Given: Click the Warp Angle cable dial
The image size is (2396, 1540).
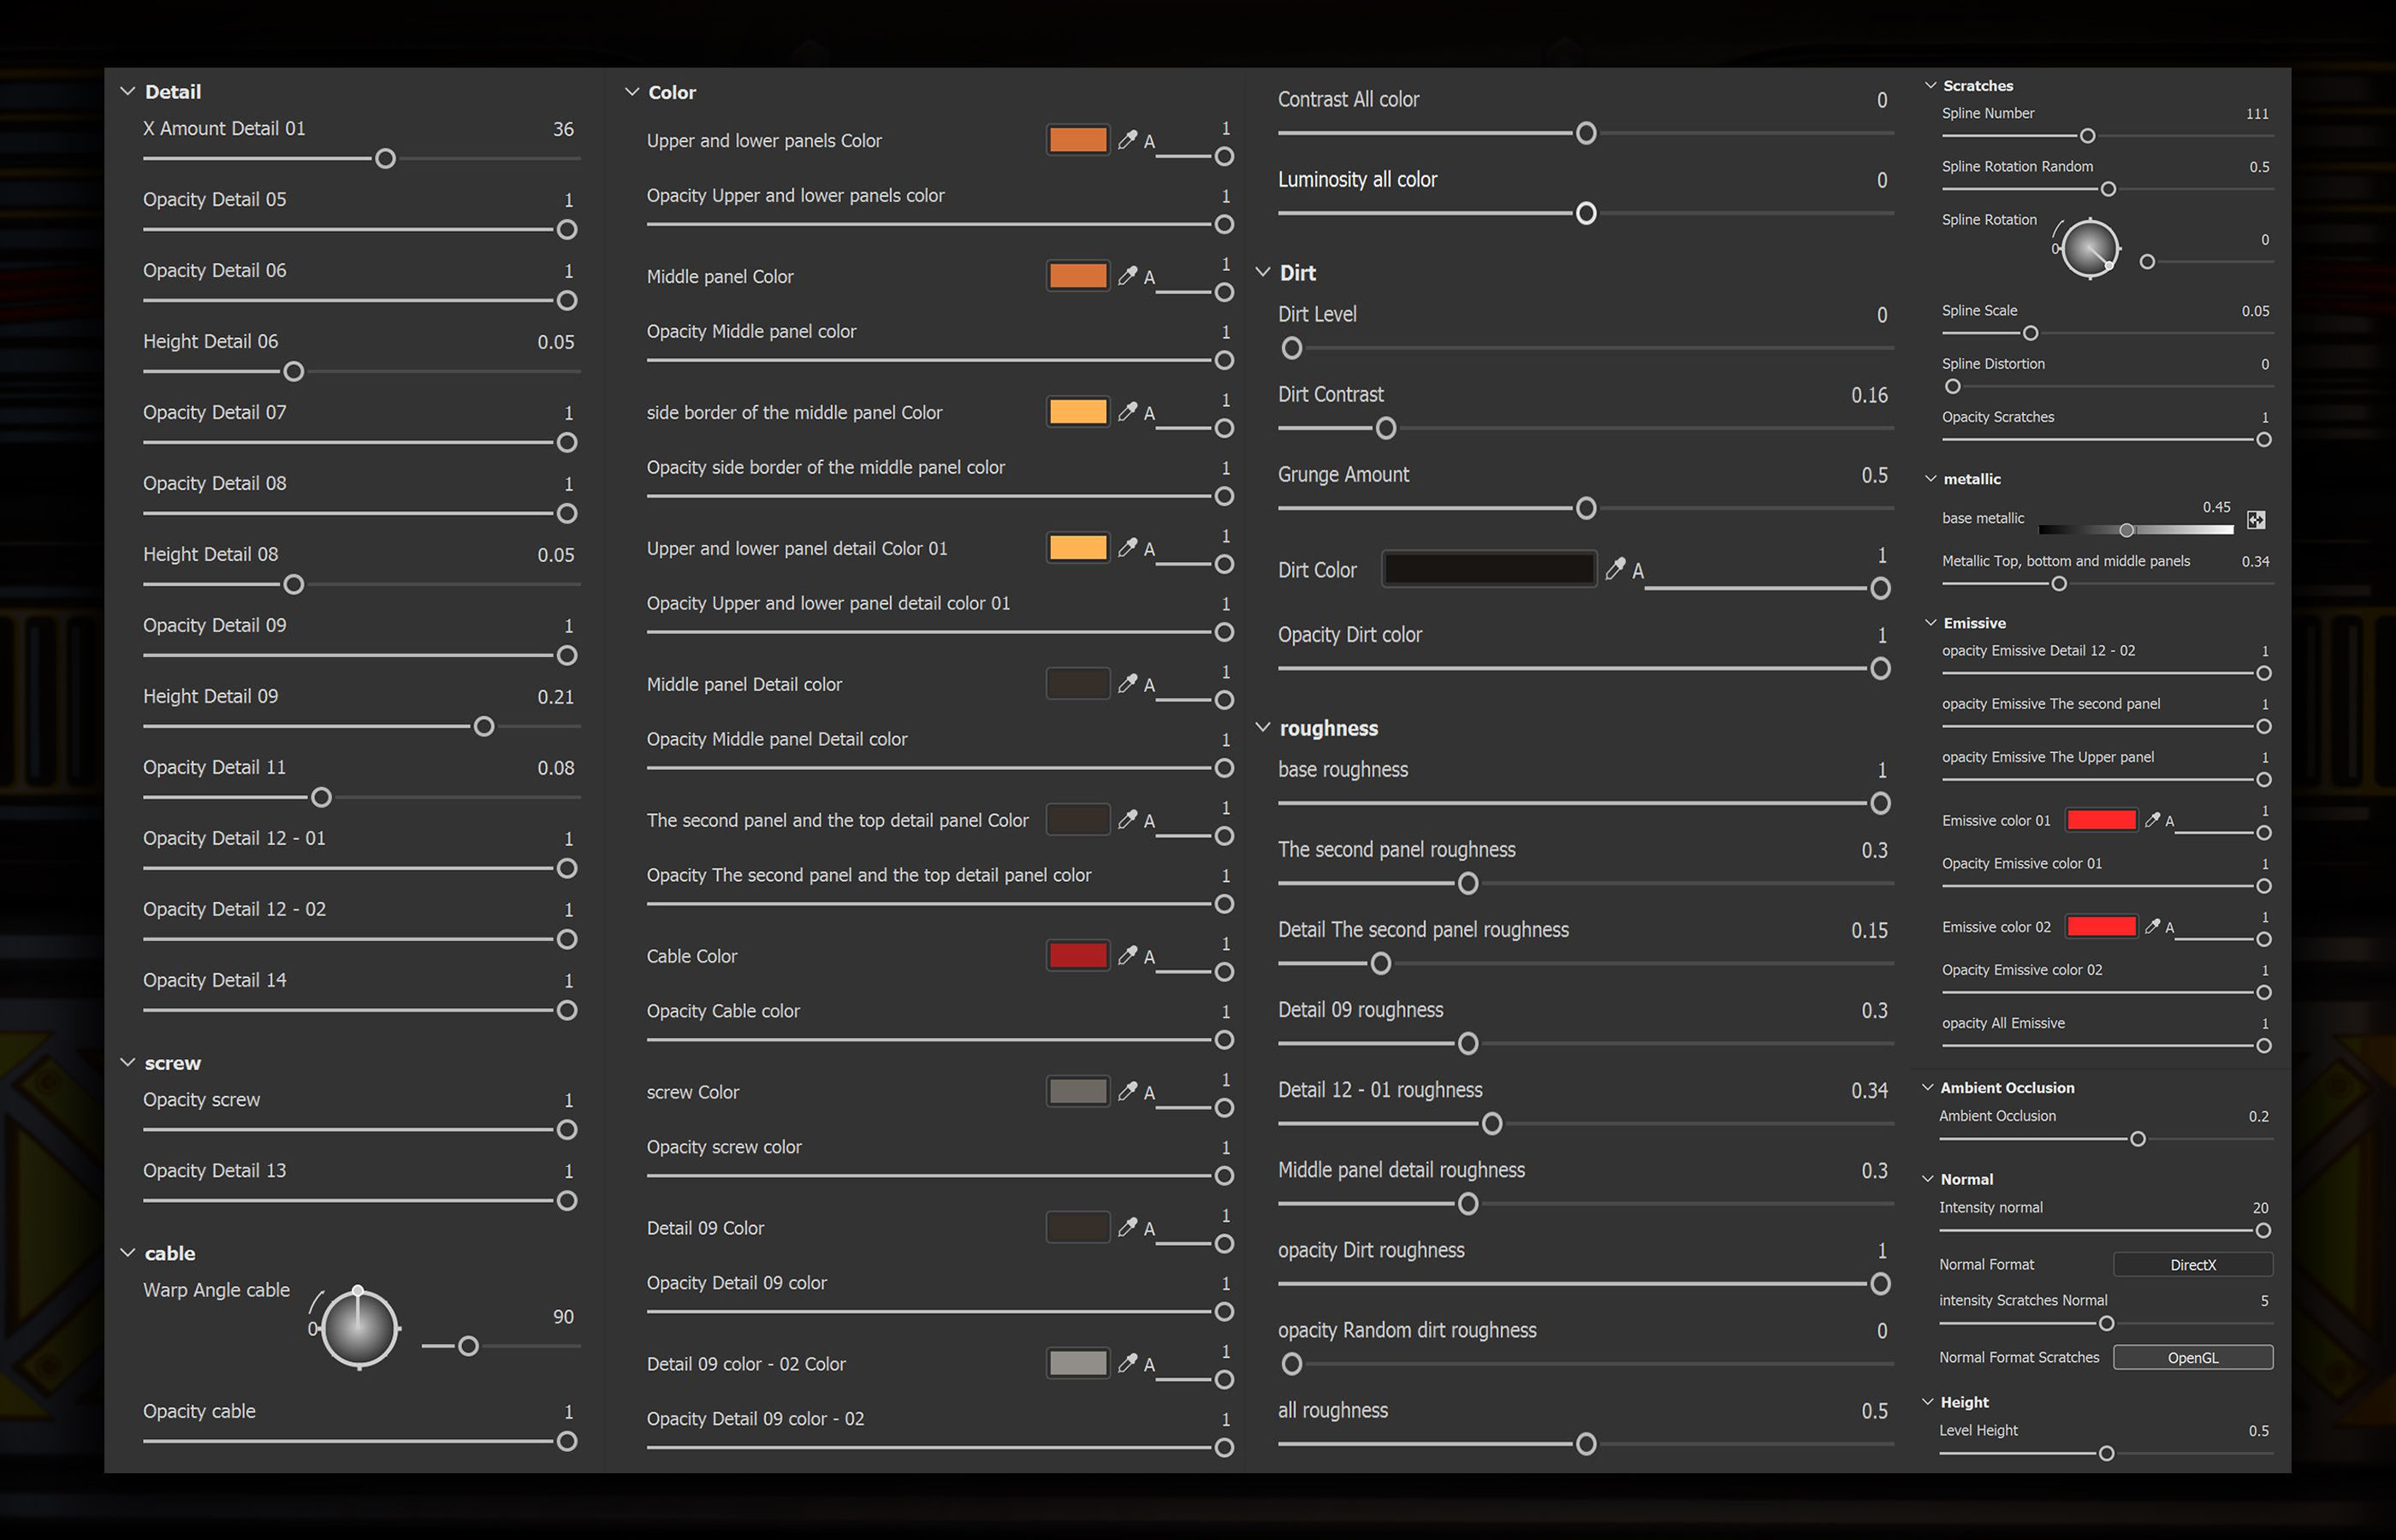Looking at the screenshot, I should pyautogui.click(x=359, y=1328).
